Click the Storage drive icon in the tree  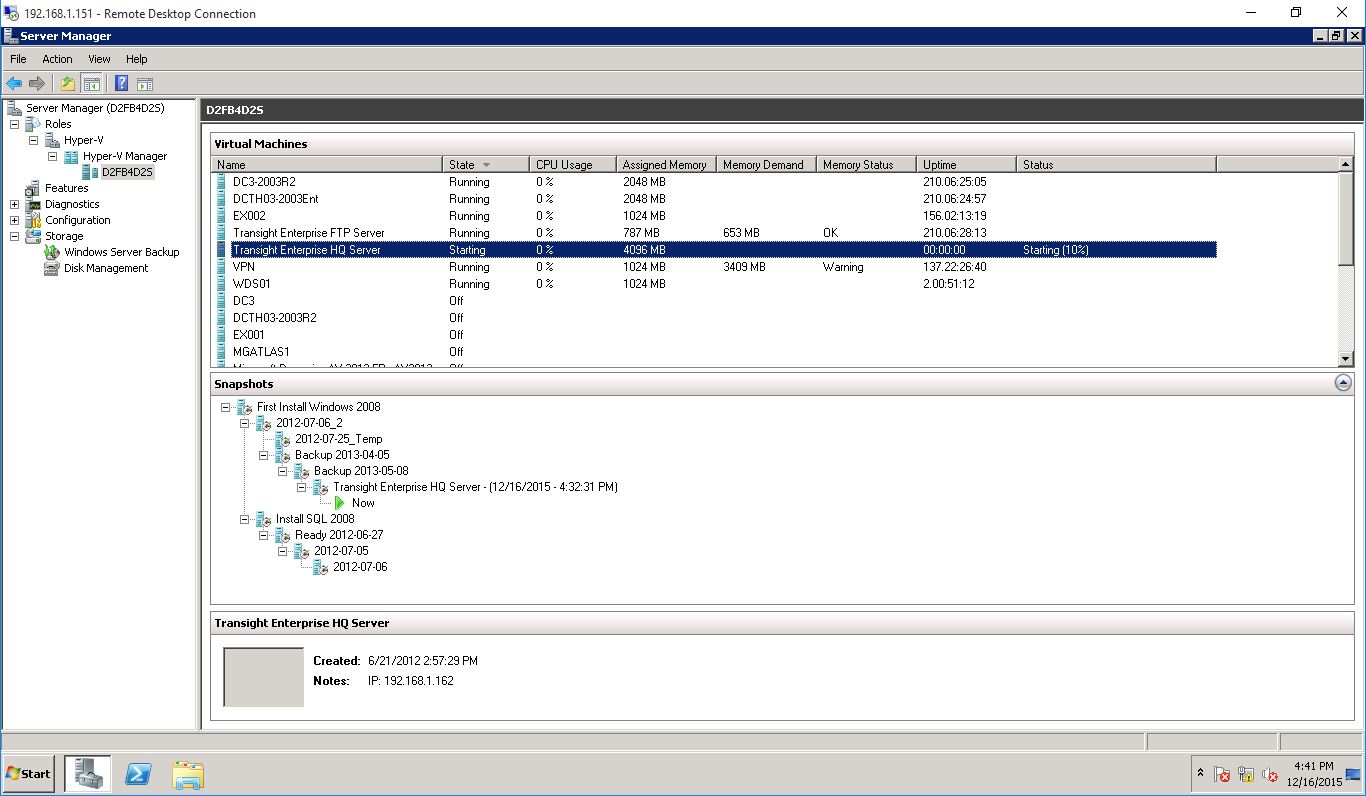click(x=33, y=236)
